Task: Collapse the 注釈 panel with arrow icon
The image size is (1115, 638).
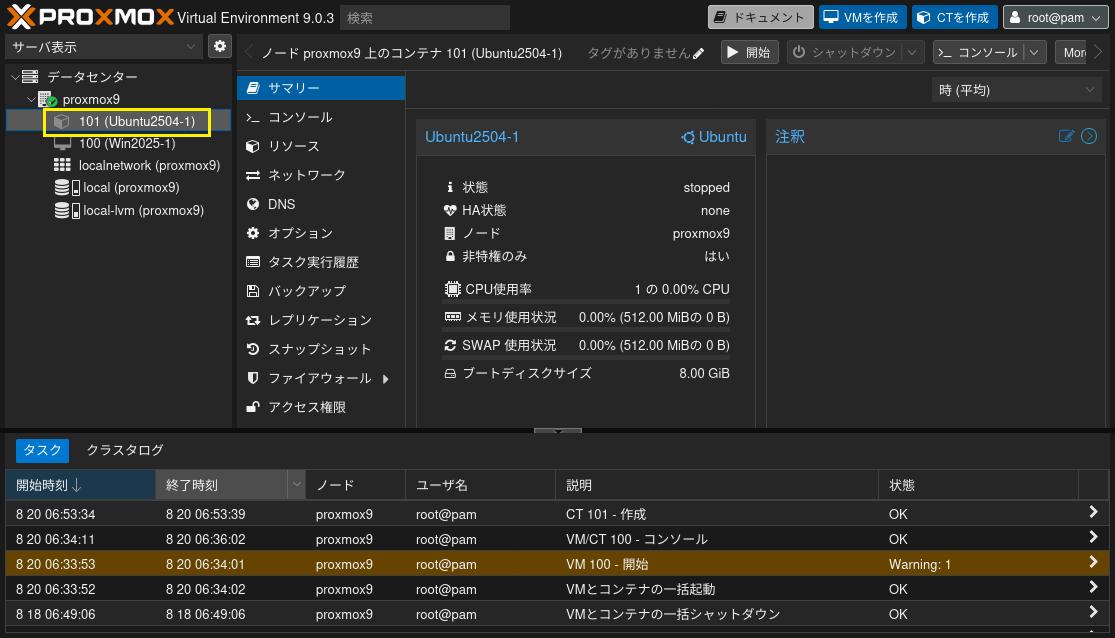Action: [x=1089, y=136]
